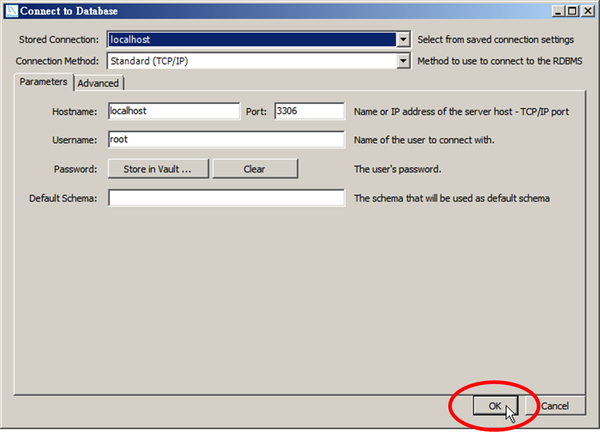Switch to the Advanced tab

(x=98, y=83)
